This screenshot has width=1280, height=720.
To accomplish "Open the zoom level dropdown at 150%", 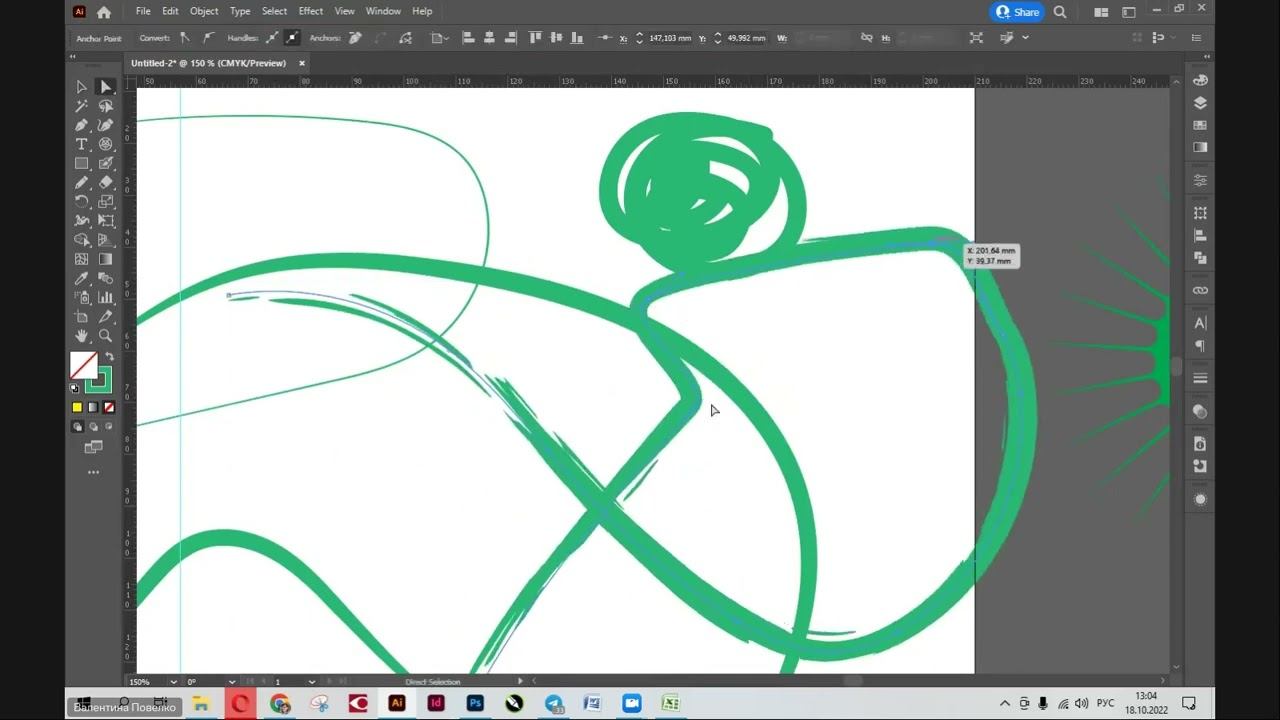I will [173, 682].
